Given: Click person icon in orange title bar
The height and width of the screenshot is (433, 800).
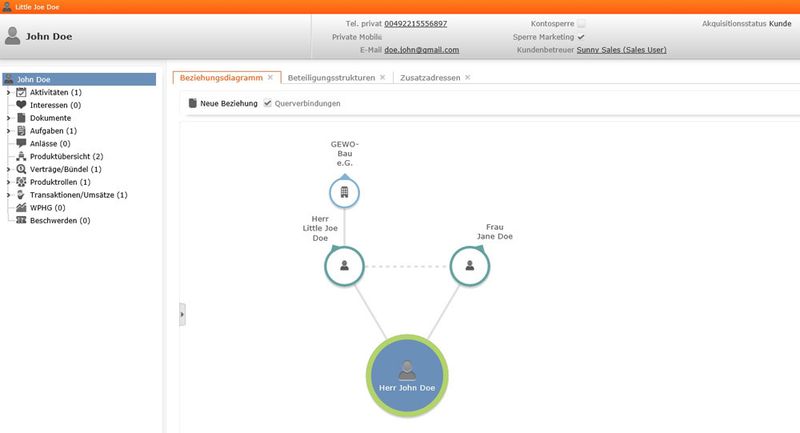Looking at the screenshot, I should [7, 7].
